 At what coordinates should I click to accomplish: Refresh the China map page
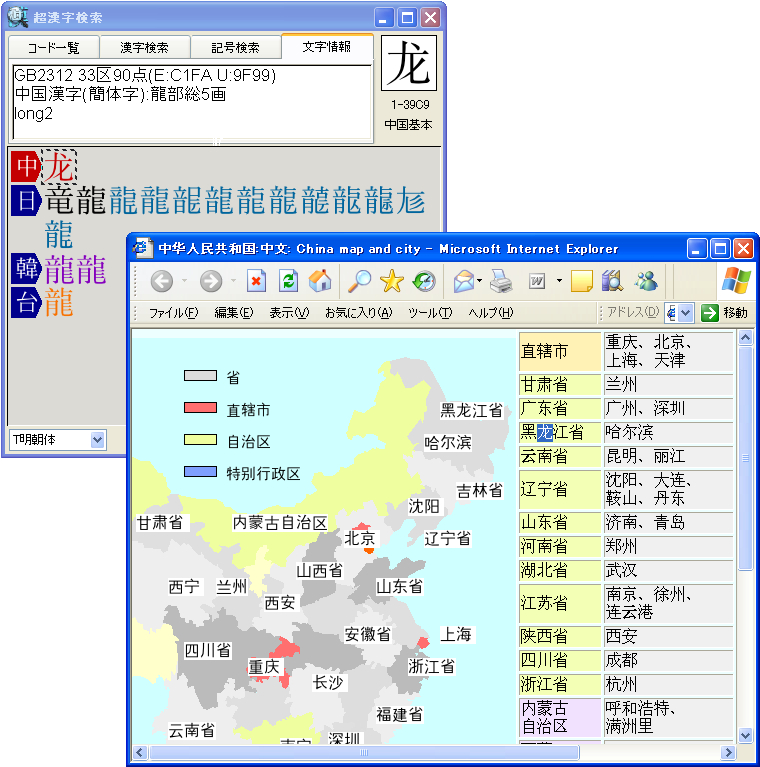288,281
